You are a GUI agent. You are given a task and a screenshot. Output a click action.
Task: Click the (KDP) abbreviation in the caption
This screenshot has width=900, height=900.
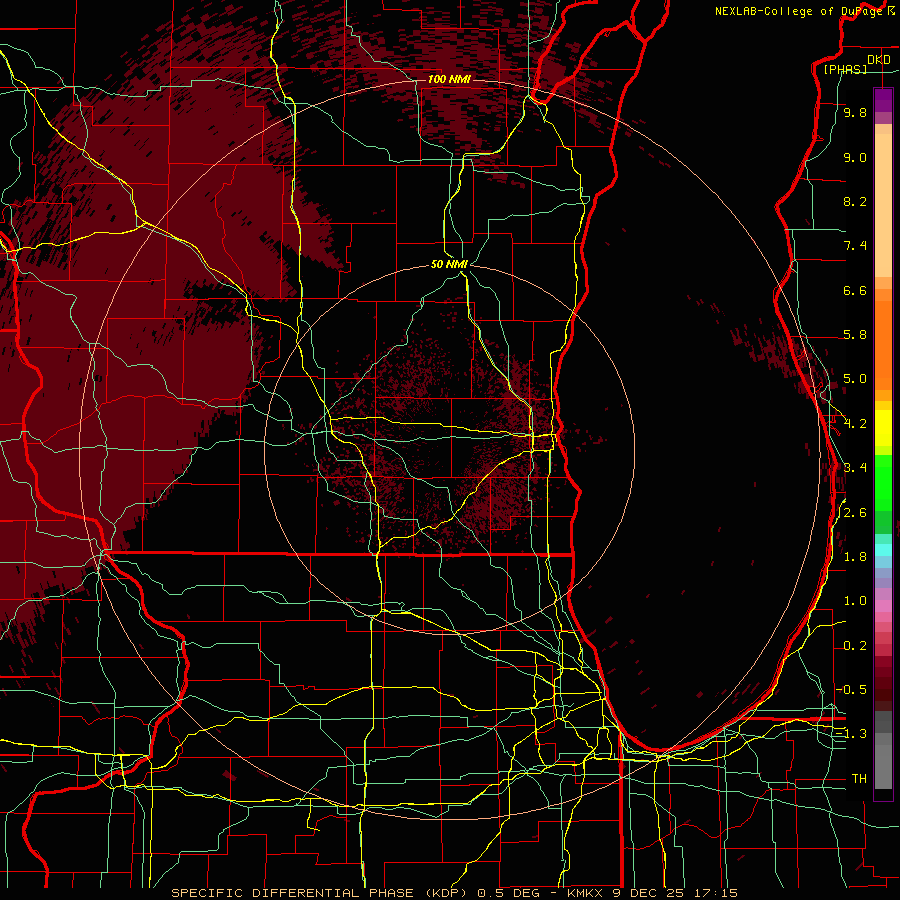444,893
